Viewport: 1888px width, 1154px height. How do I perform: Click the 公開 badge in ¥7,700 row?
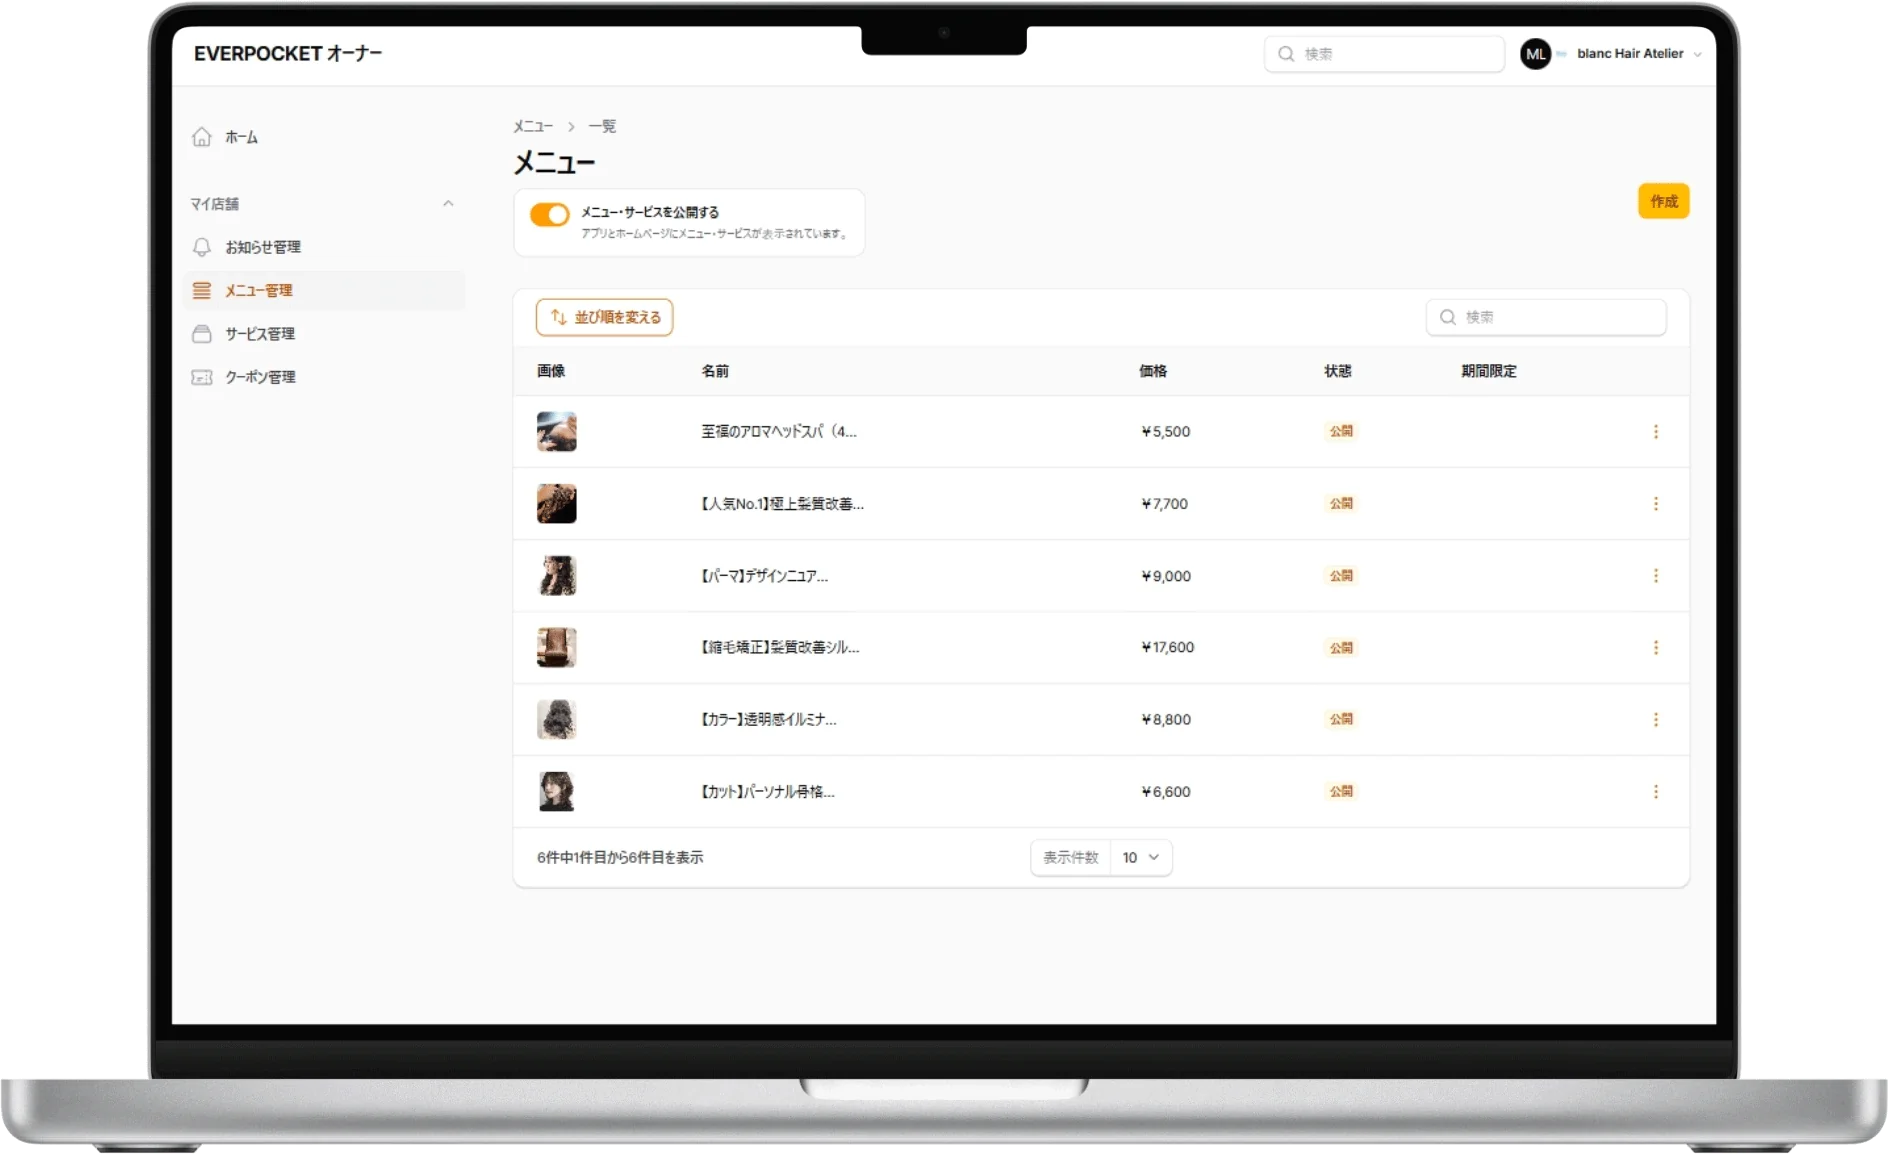1341,504
